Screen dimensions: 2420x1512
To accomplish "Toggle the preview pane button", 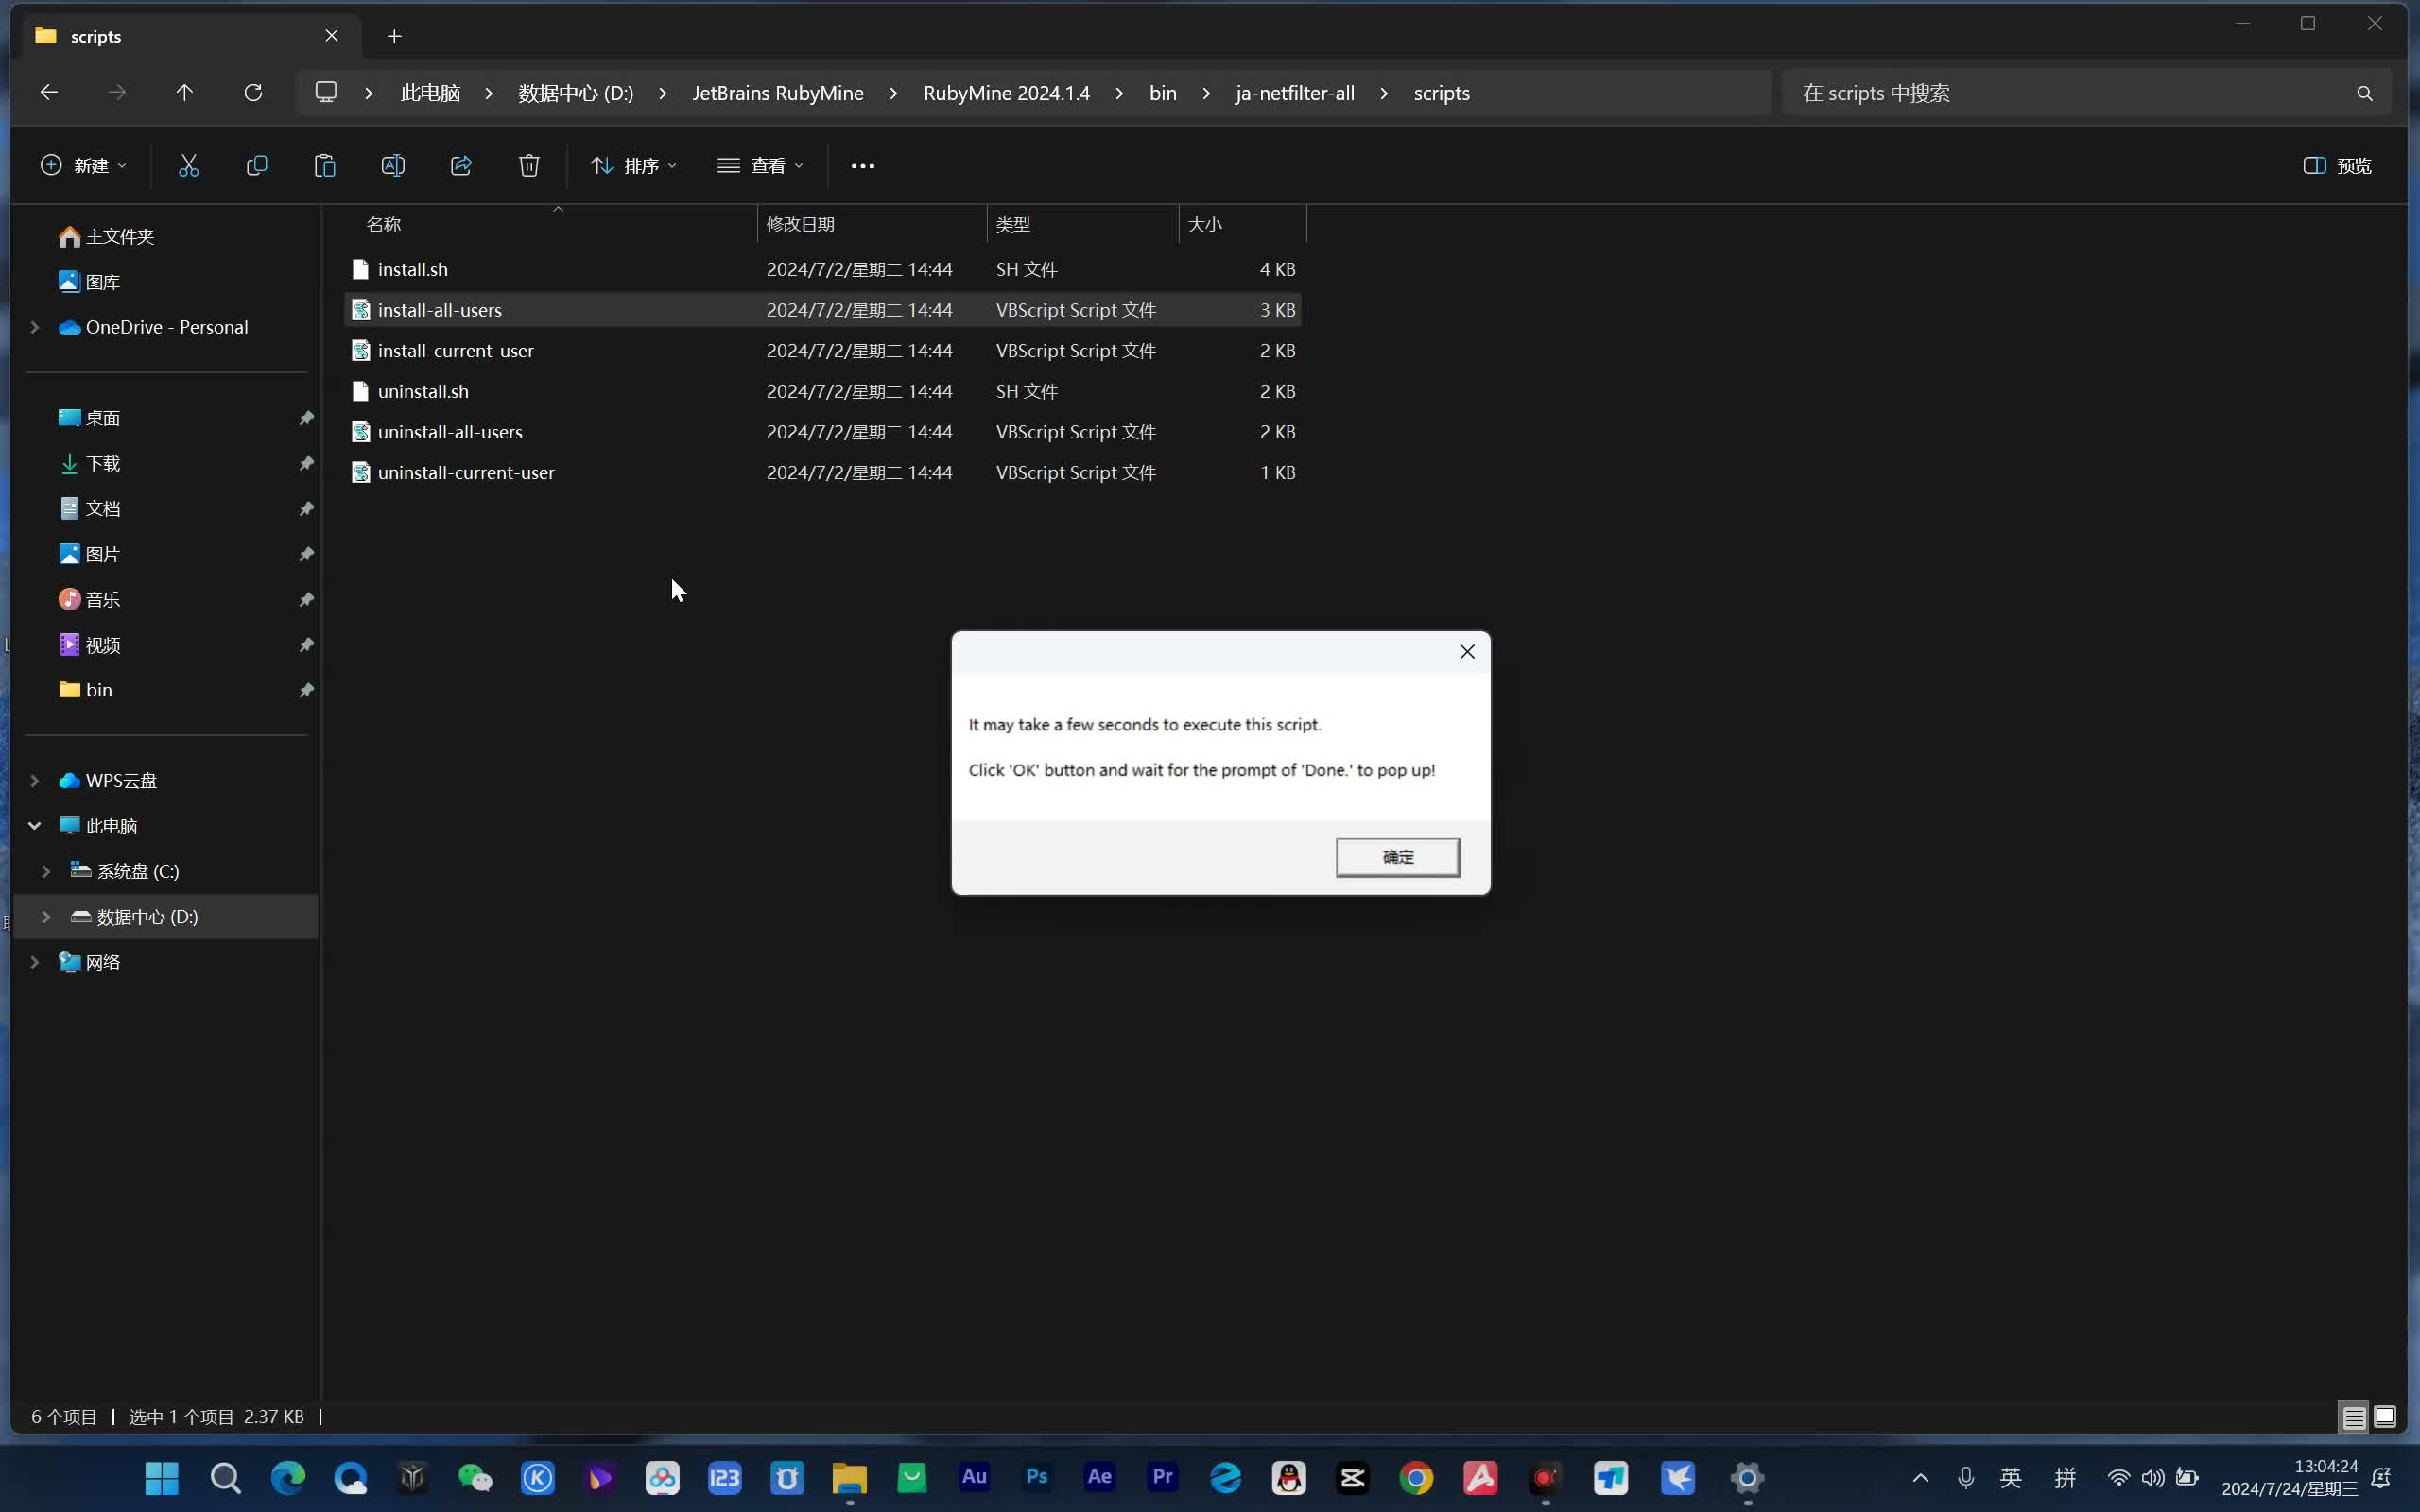I will tap(2337, 166).
